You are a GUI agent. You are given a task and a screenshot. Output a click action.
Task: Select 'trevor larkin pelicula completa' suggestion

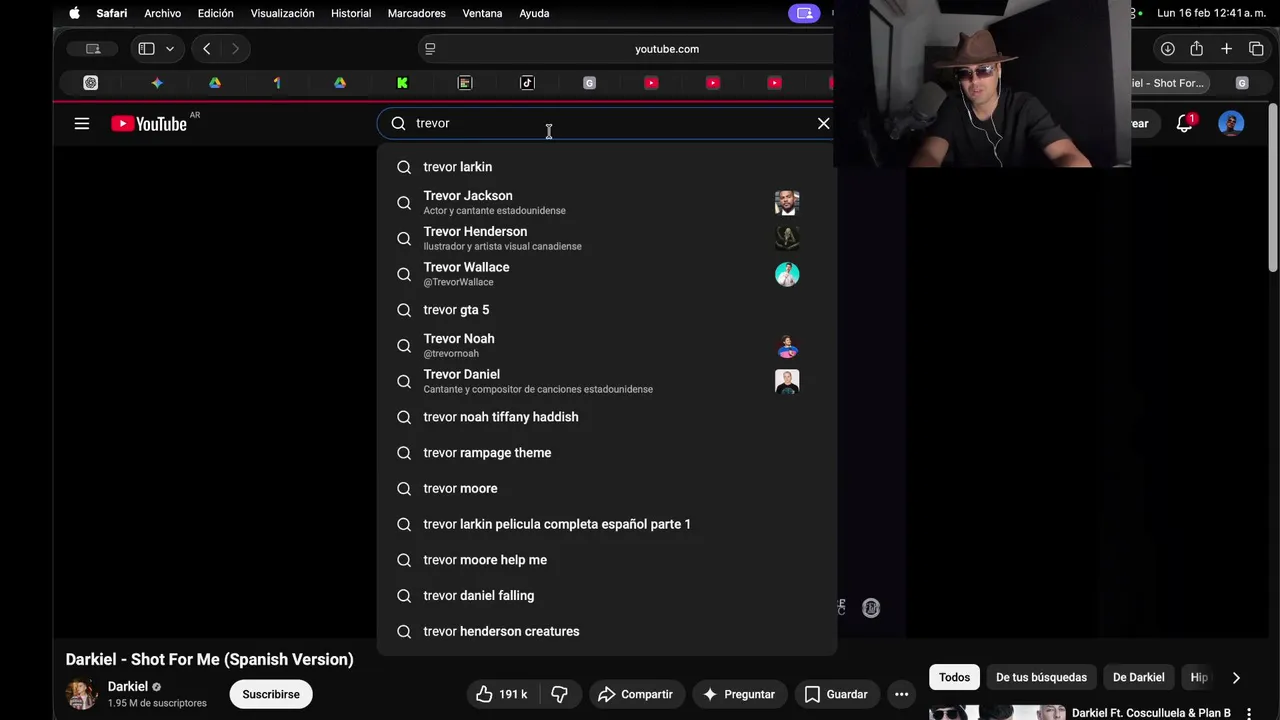click(607, 524)
